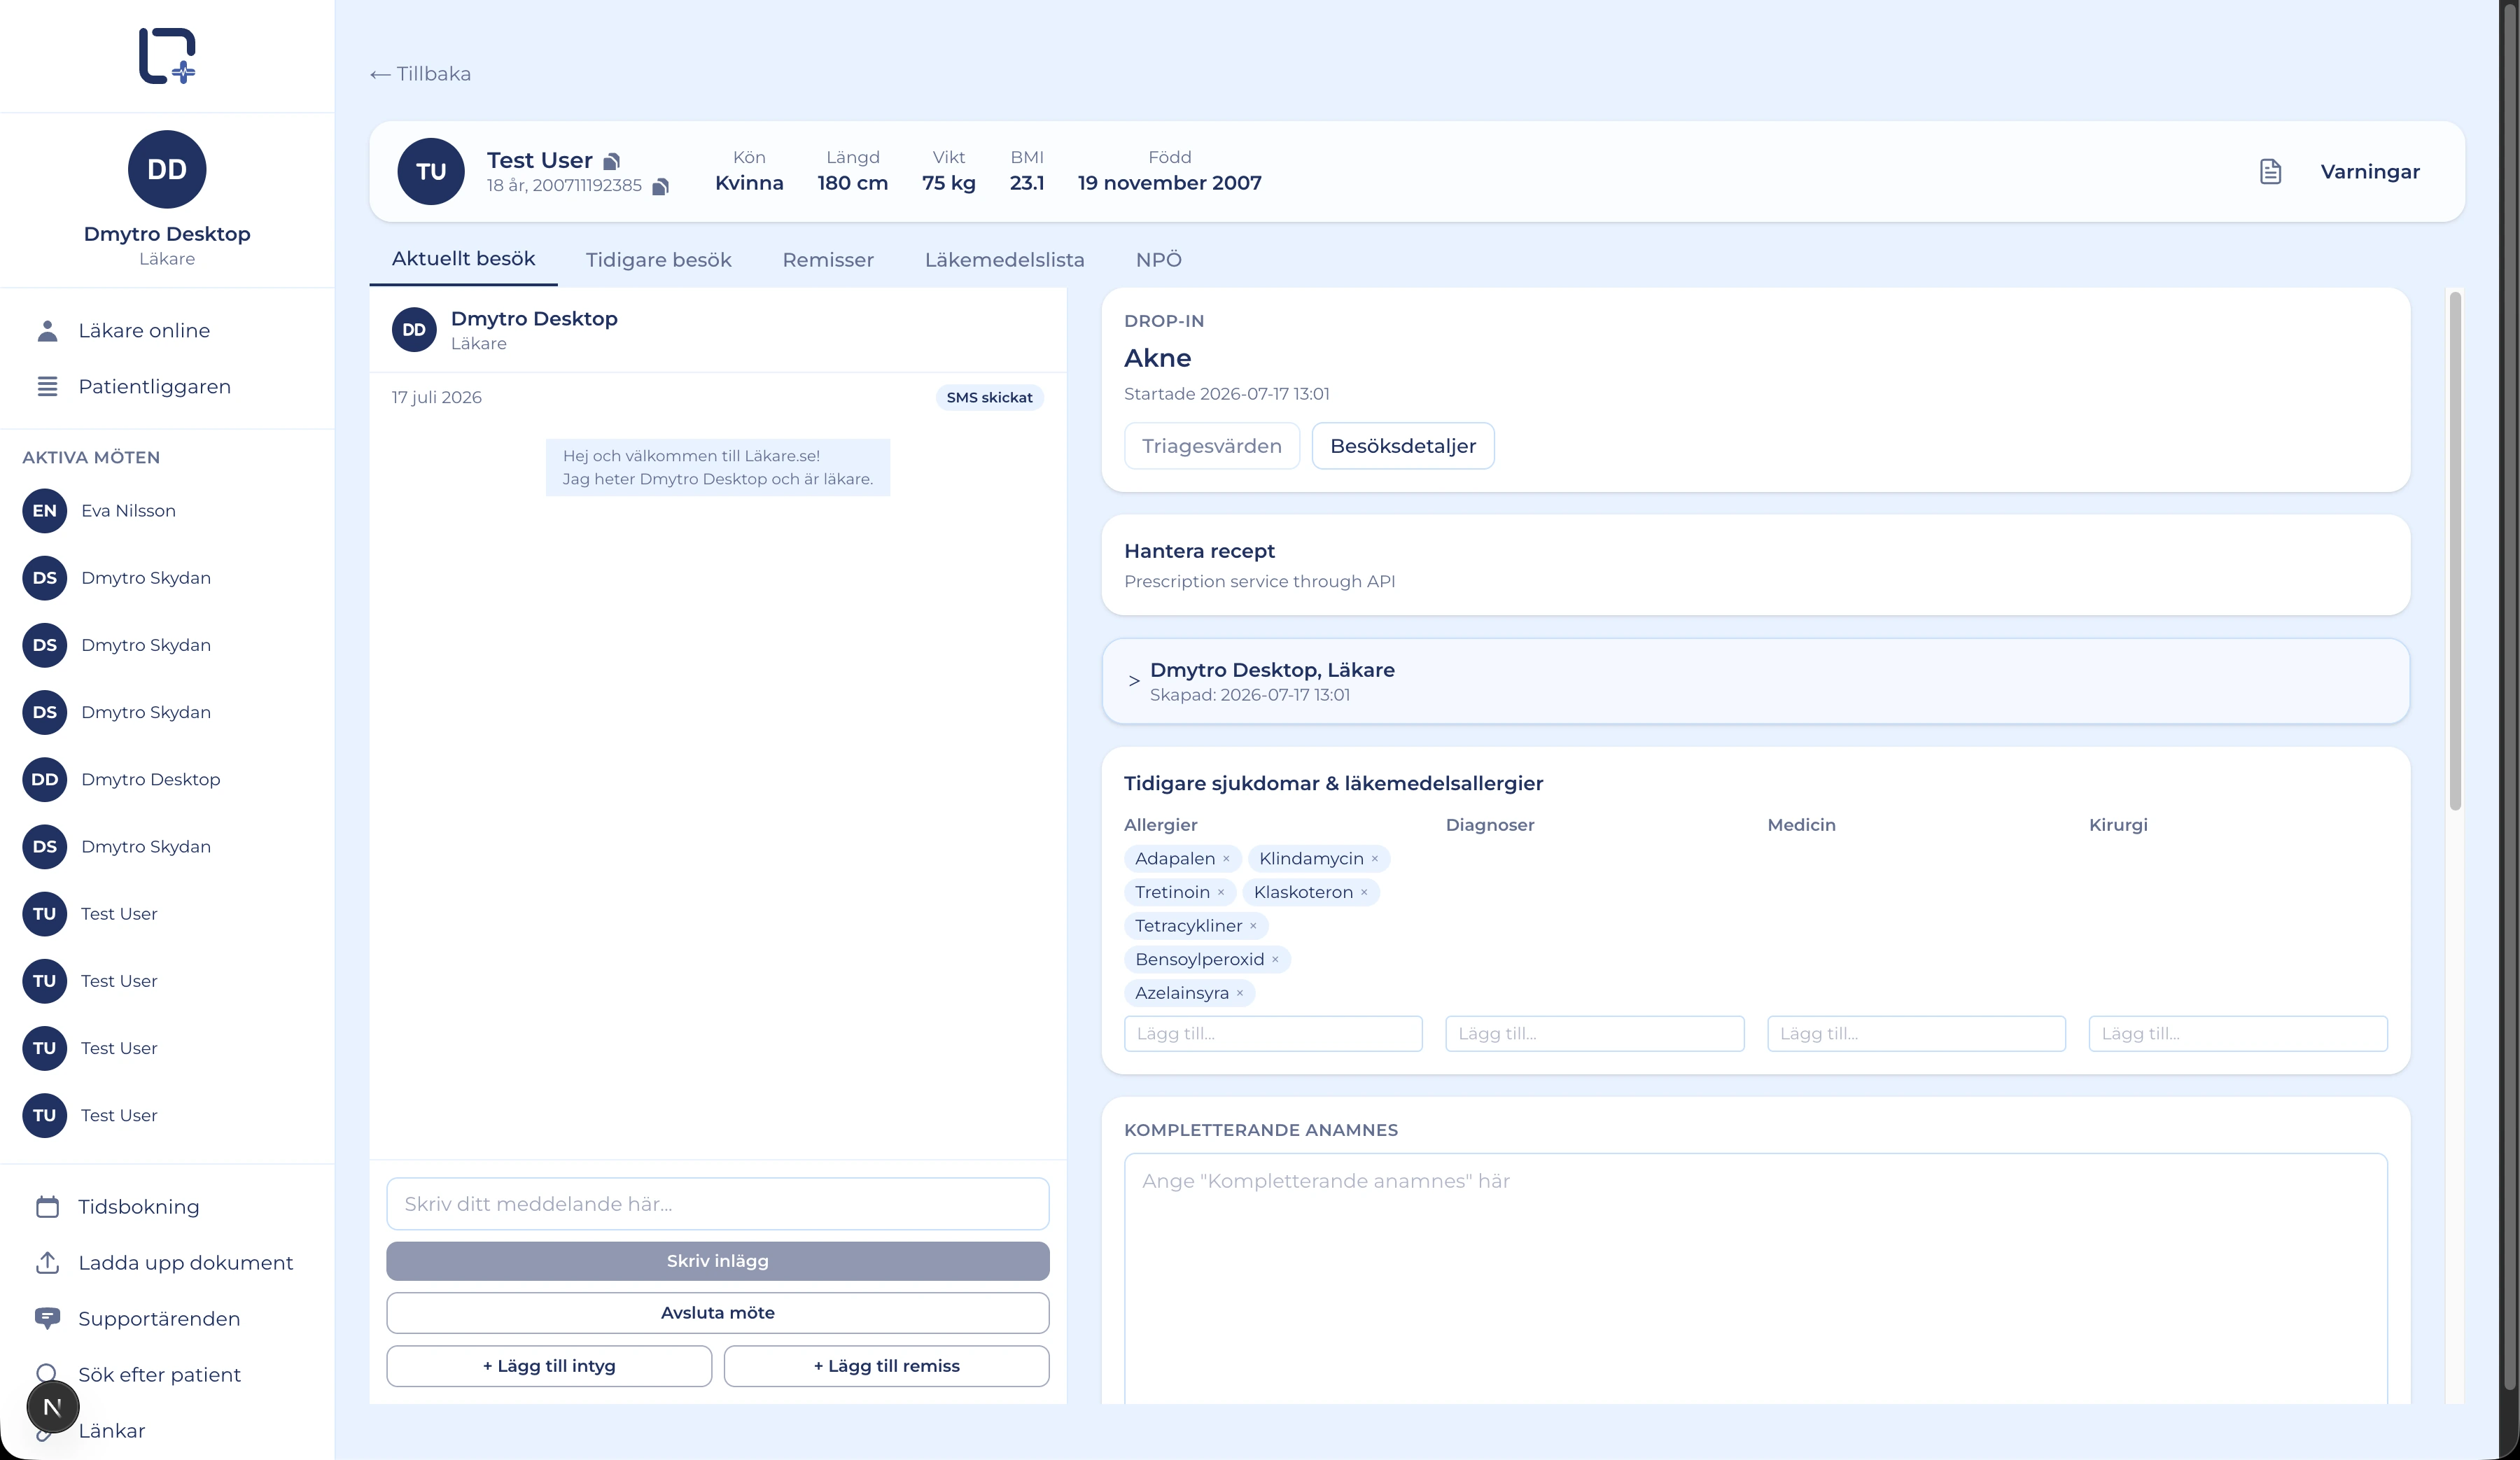Click + Lägg till remiss button
Image resolution: width=2520 pixels, height=1460 pixels.
pyautogui.click(x=886, y=1366)
